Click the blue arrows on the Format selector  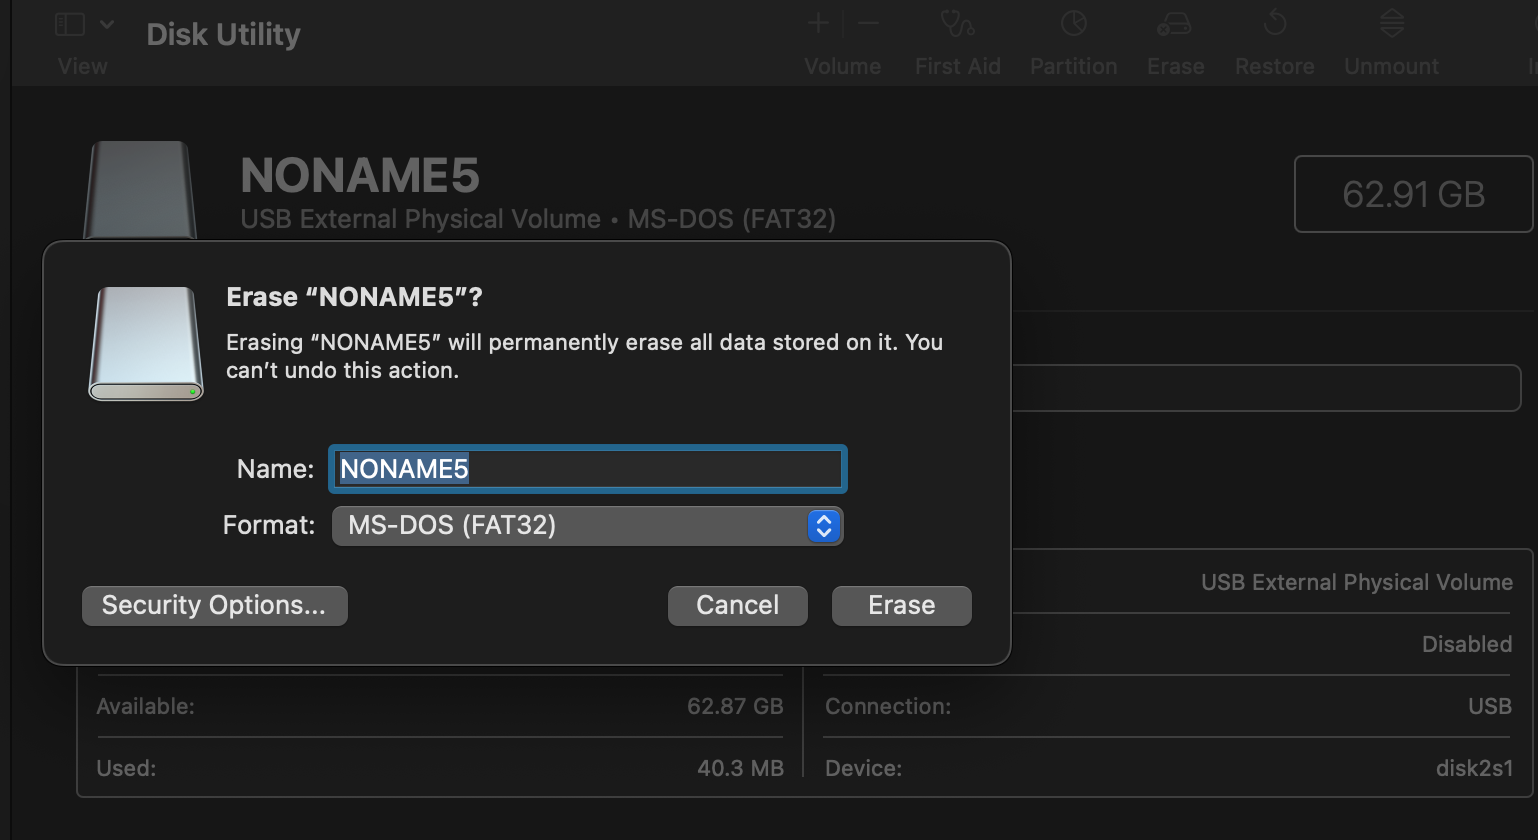click(823, 525)
